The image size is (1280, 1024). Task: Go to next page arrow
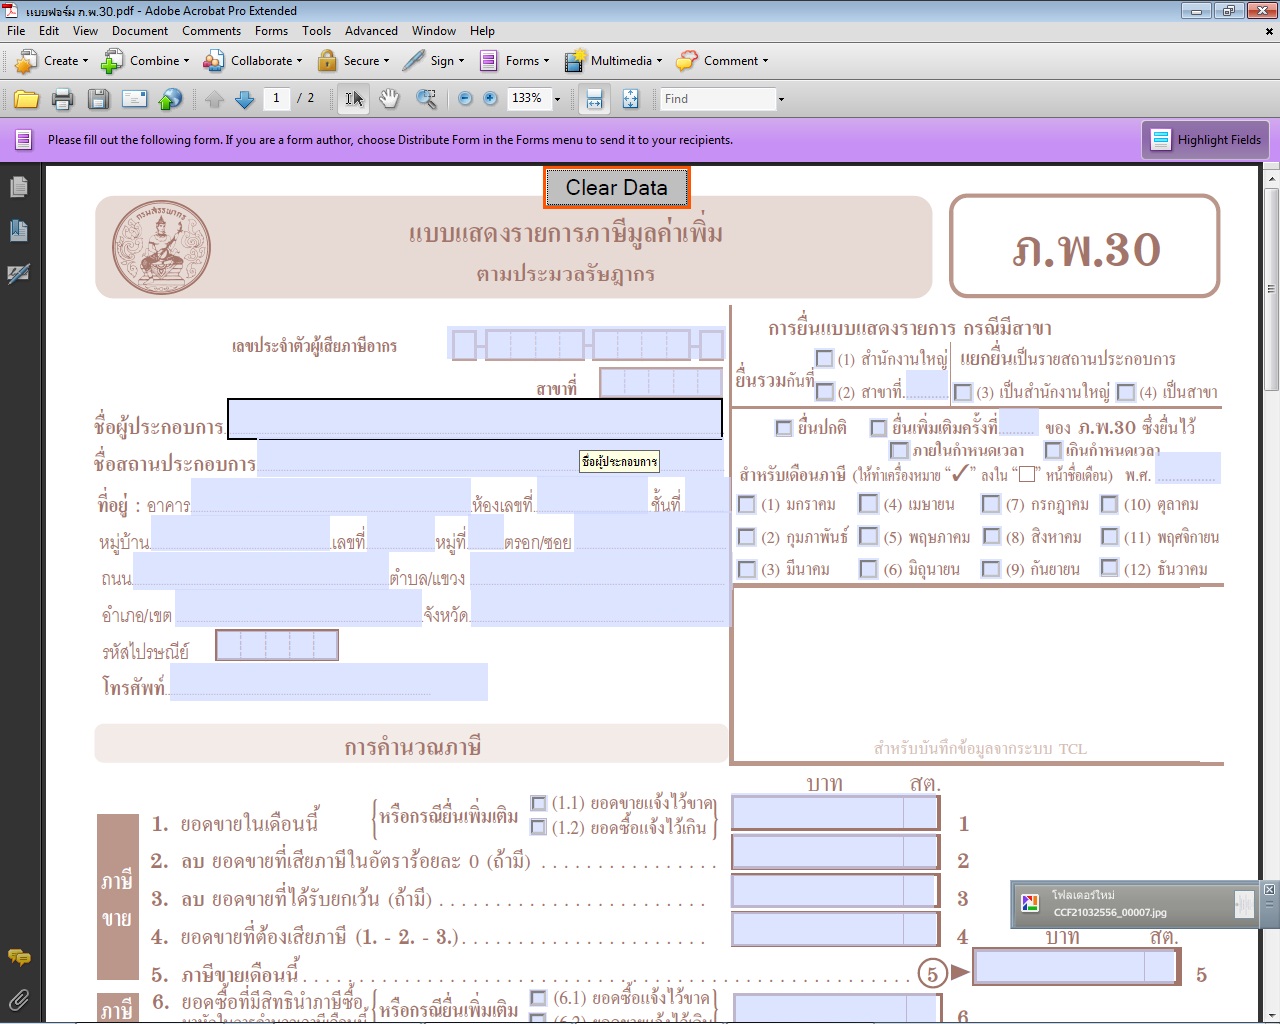[x=244, y=99]
